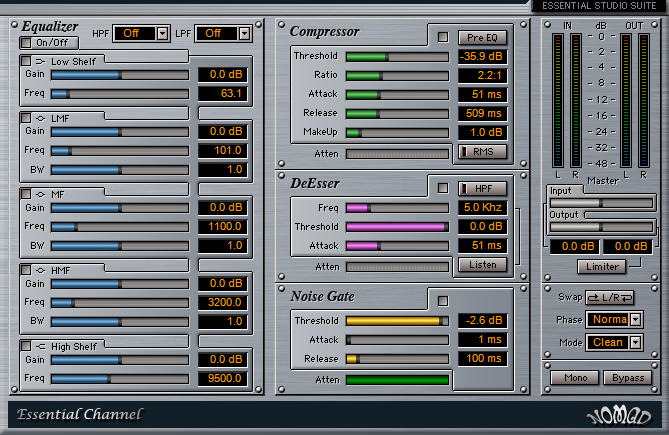Screen dimensions: 669x435
Task: Click the High Shelf filter shape icon
Action: (x=40, y=346)
